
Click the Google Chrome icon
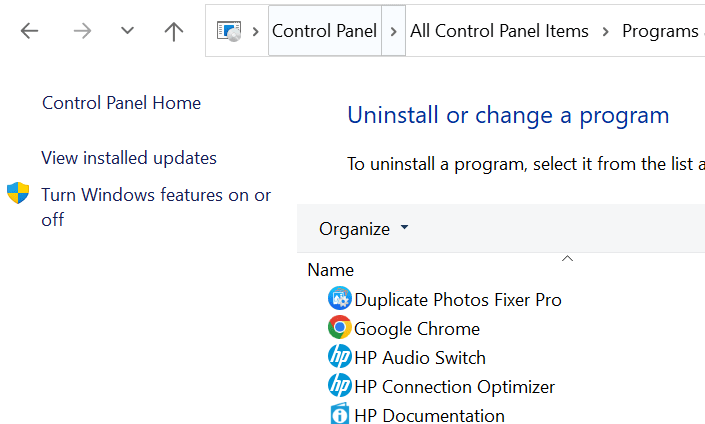click(x=340, y=328)
